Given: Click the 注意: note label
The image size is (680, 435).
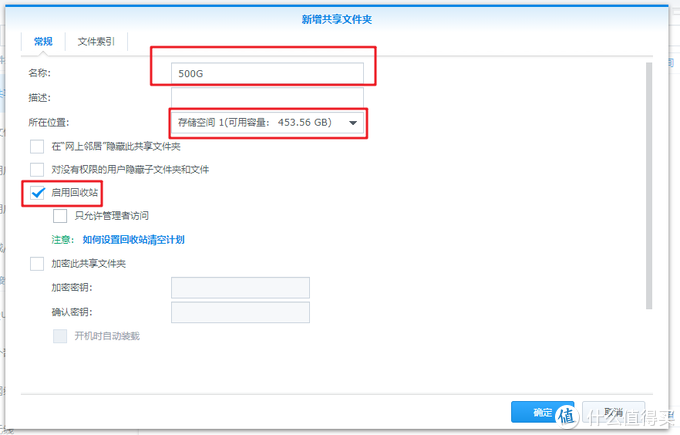Looking at the screenshot, I should [x=63, y=240].
